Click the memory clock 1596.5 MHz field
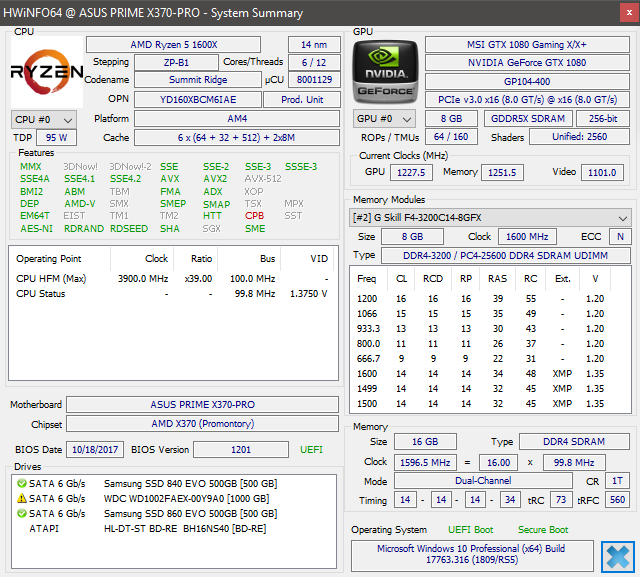This screenshot has height=577, width=640. [x=425, y=463]
